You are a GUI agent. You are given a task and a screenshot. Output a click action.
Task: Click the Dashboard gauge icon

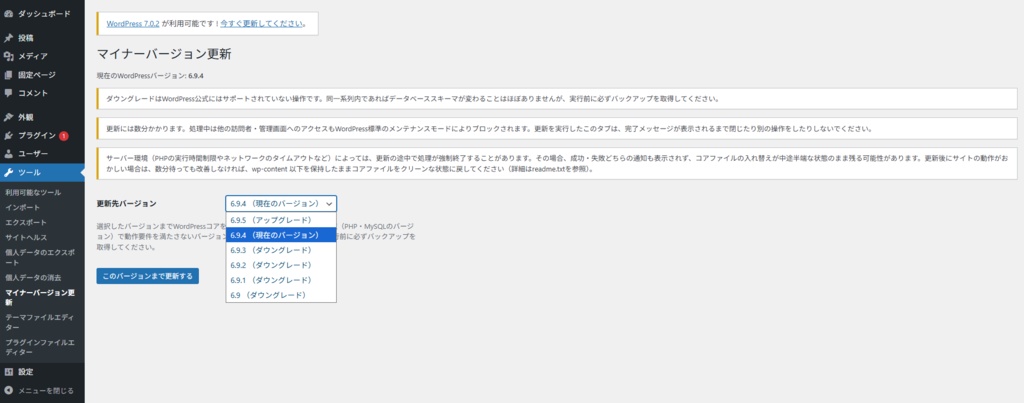[8, 13]
